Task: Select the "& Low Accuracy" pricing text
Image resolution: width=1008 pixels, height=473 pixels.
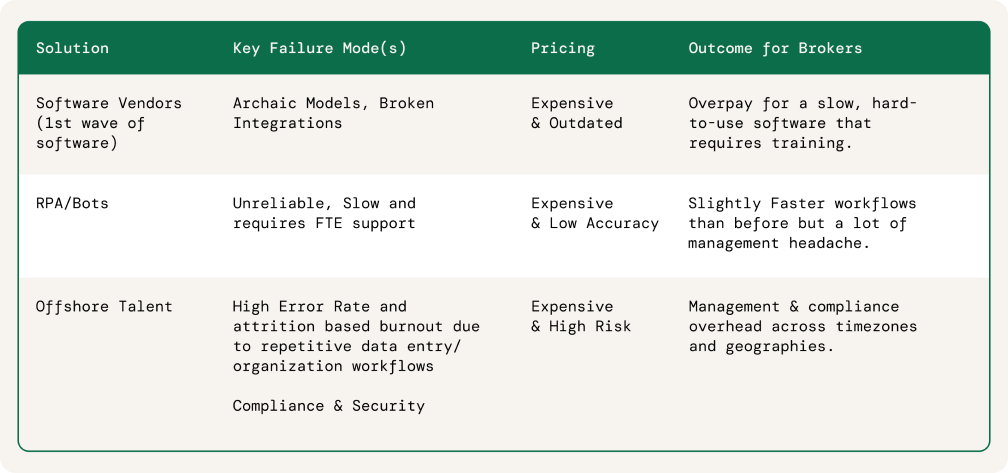Action: [x=595, y=223]
